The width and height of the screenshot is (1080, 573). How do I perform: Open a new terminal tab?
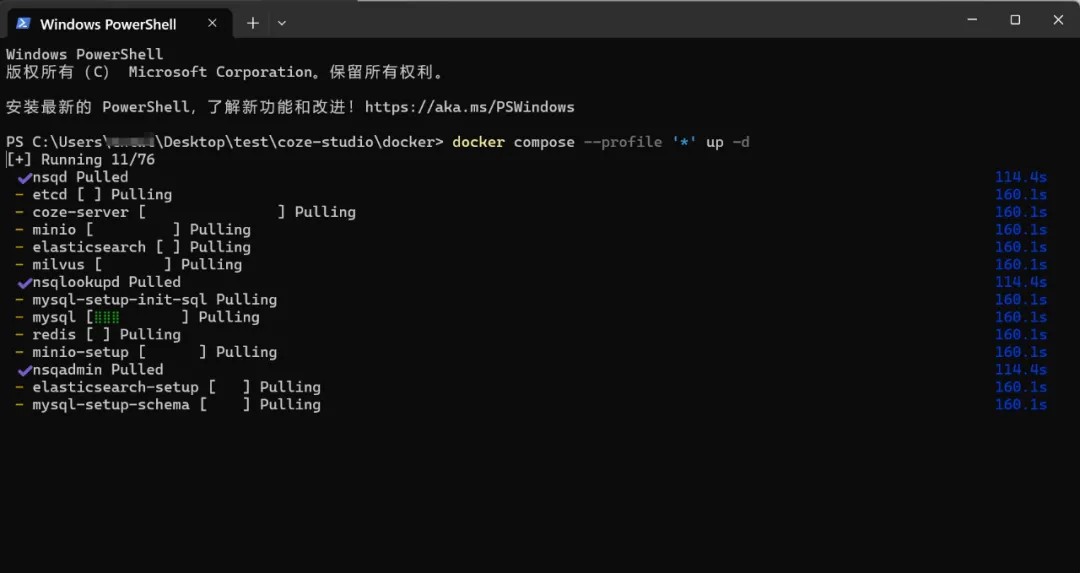(253, 23)
